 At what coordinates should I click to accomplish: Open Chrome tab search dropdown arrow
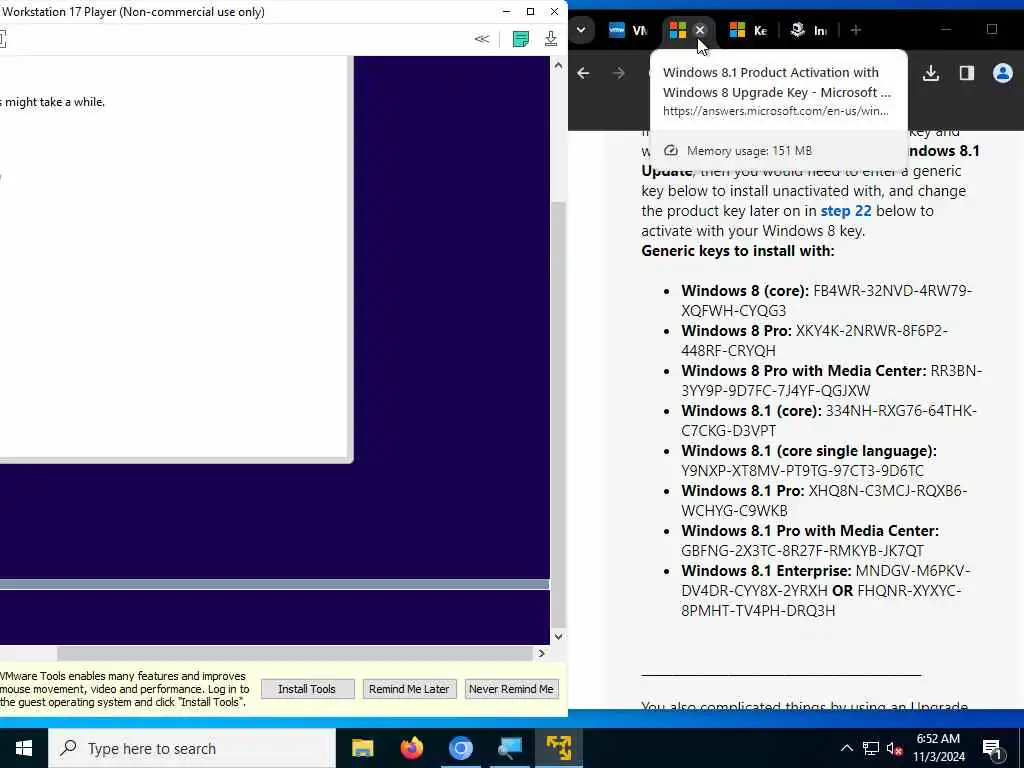point(581,30)
